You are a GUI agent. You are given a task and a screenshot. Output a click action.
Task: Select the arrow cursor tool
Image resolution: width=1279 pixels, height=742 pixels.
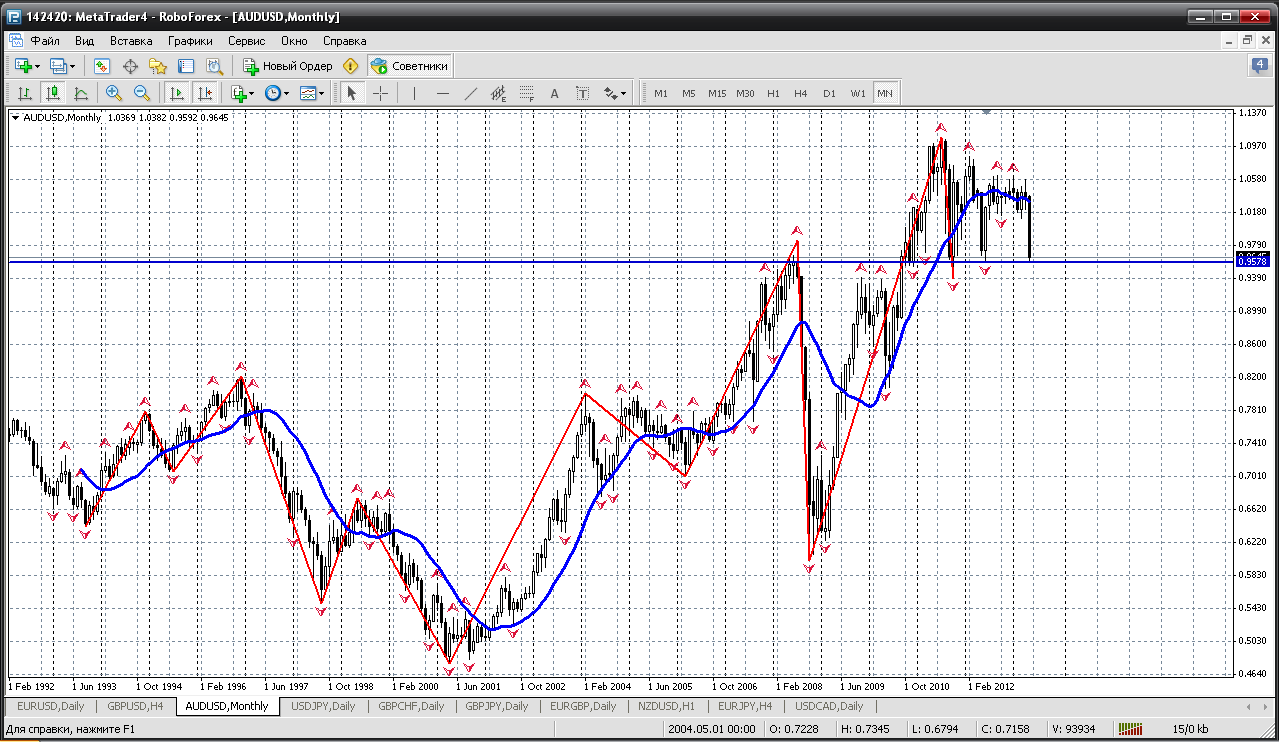coord(351,93)
